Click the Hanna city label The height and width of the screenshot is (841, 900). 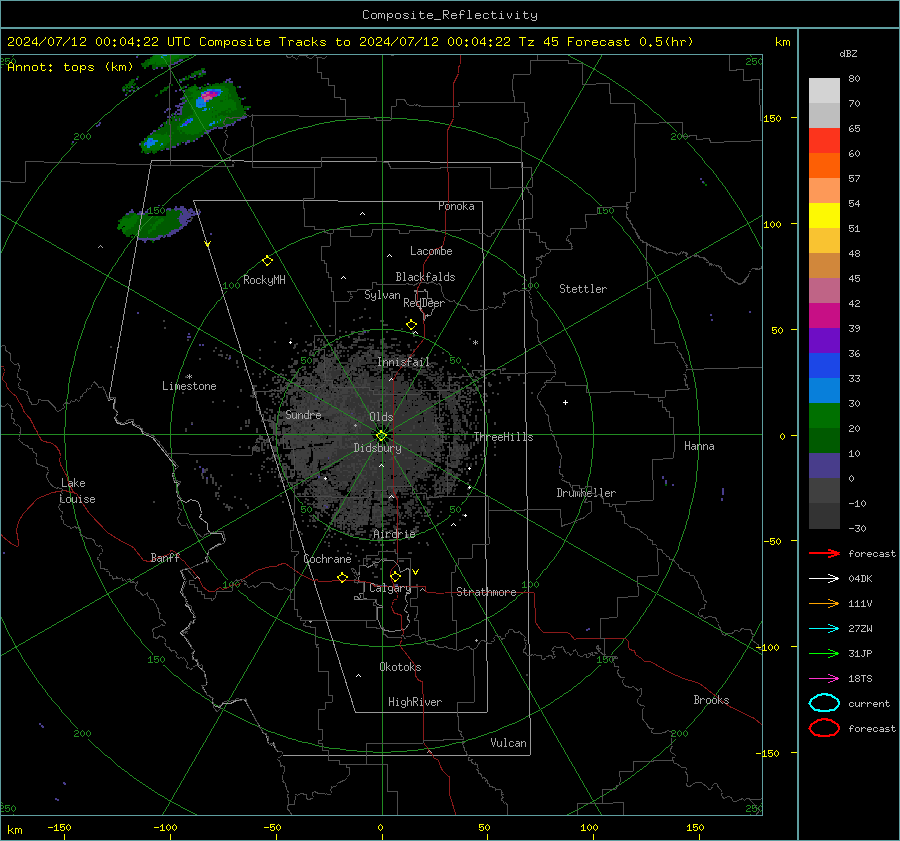coord(699,446)
